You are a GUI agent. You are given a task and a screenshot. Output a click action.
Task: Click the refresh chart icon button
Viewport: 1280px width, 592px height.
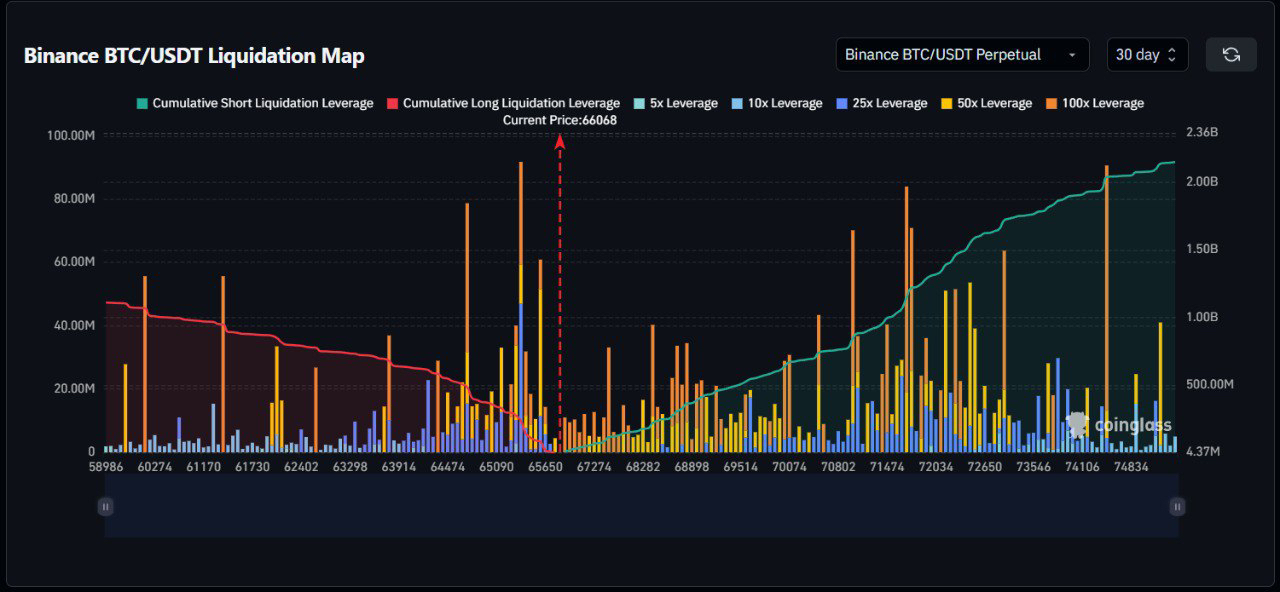[x=1231, y=55]
